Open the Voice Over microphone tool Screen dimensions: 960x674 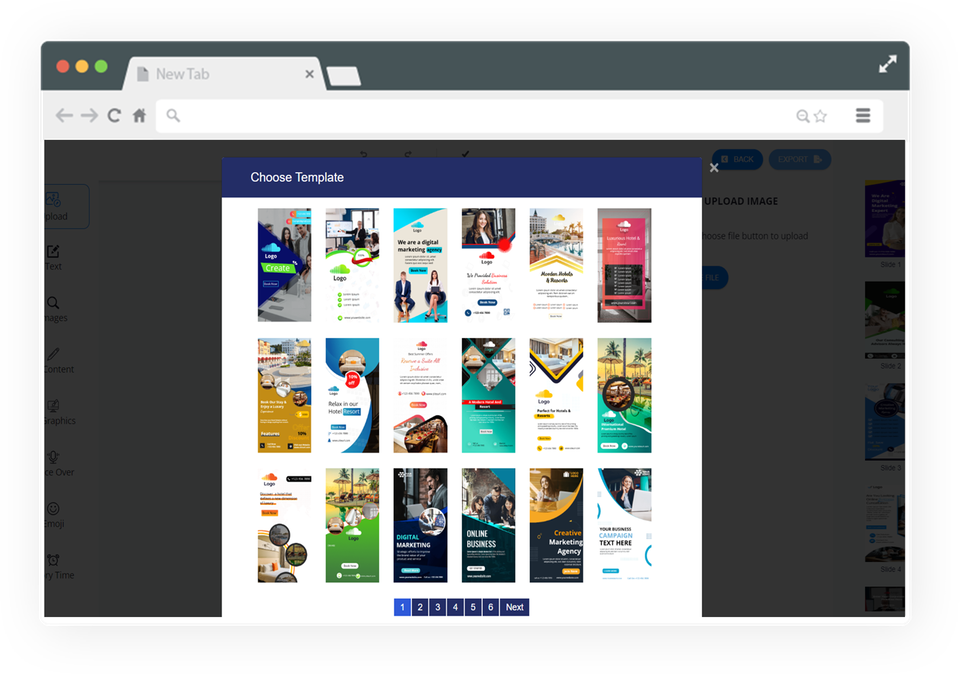point(58,463)
